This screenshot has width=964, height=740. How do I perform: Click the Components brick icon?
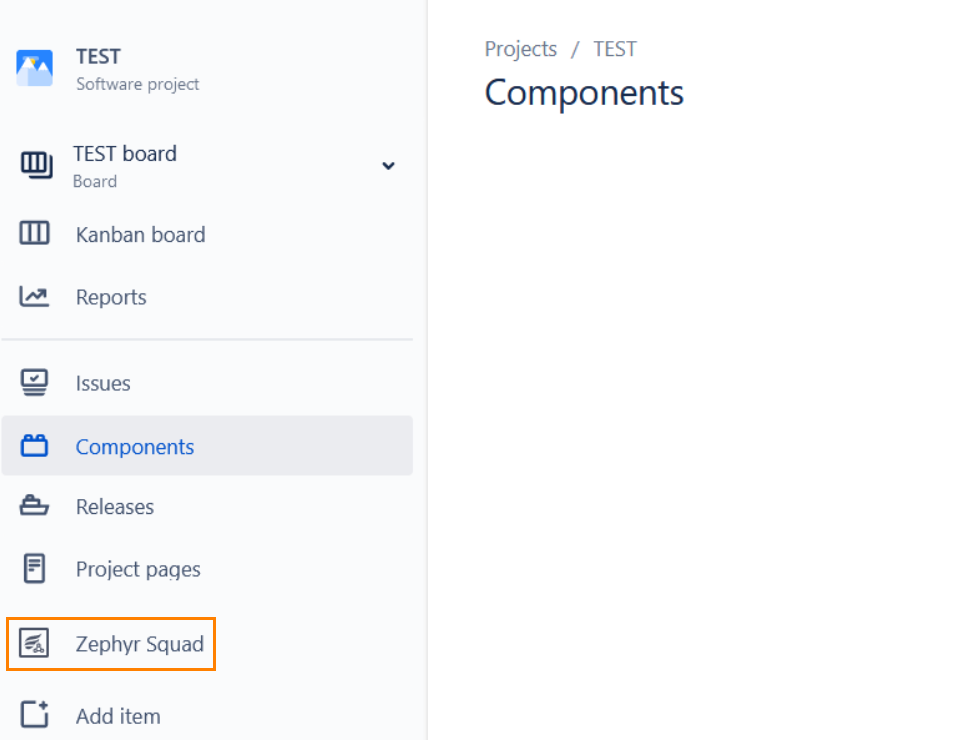(35, 447)
